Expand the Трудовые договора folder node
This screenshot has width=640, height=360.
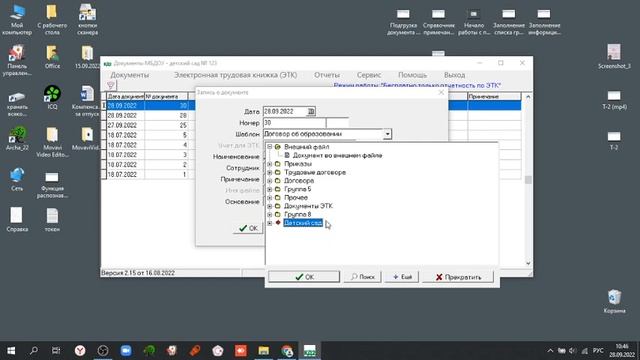coord(269,172)
